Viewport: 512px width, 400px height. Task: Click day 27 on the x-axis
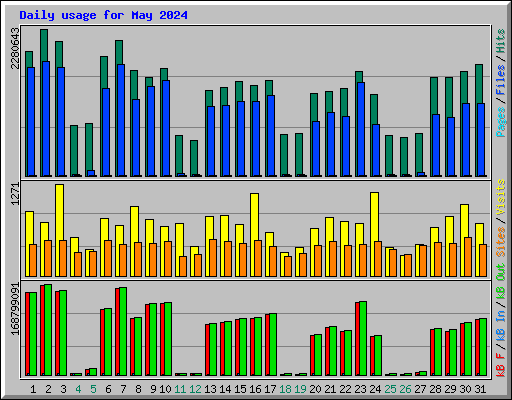click(420, 389)
